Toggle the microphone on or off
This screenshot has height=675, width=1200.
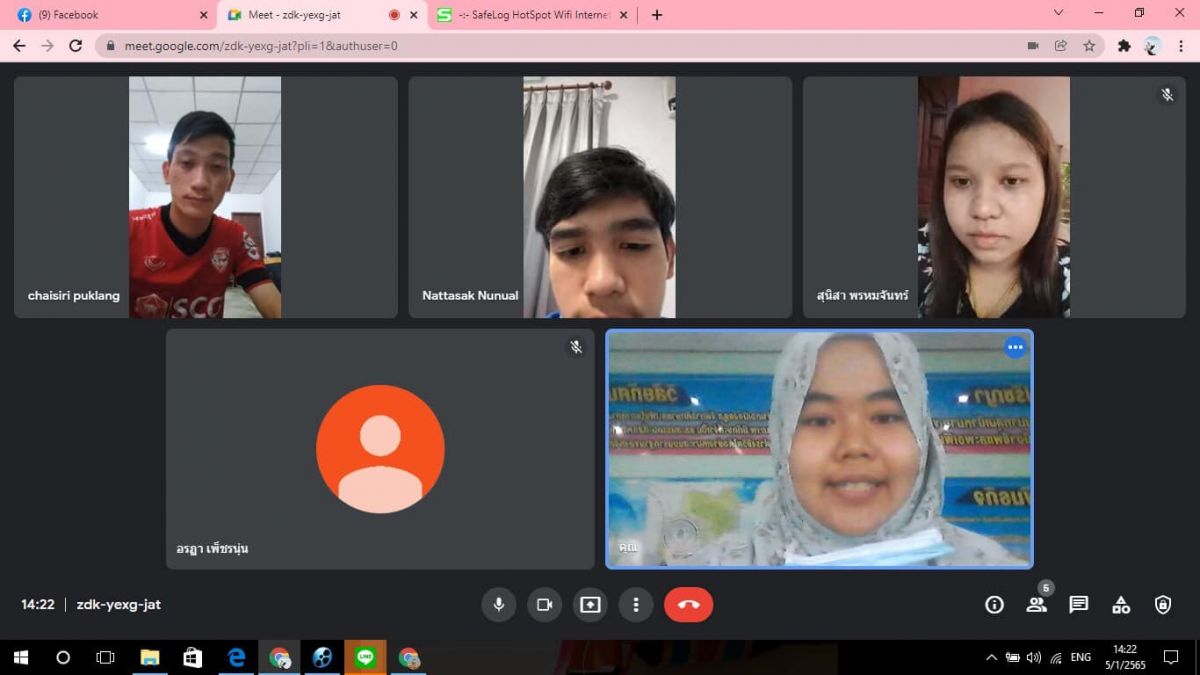(498, 604)
